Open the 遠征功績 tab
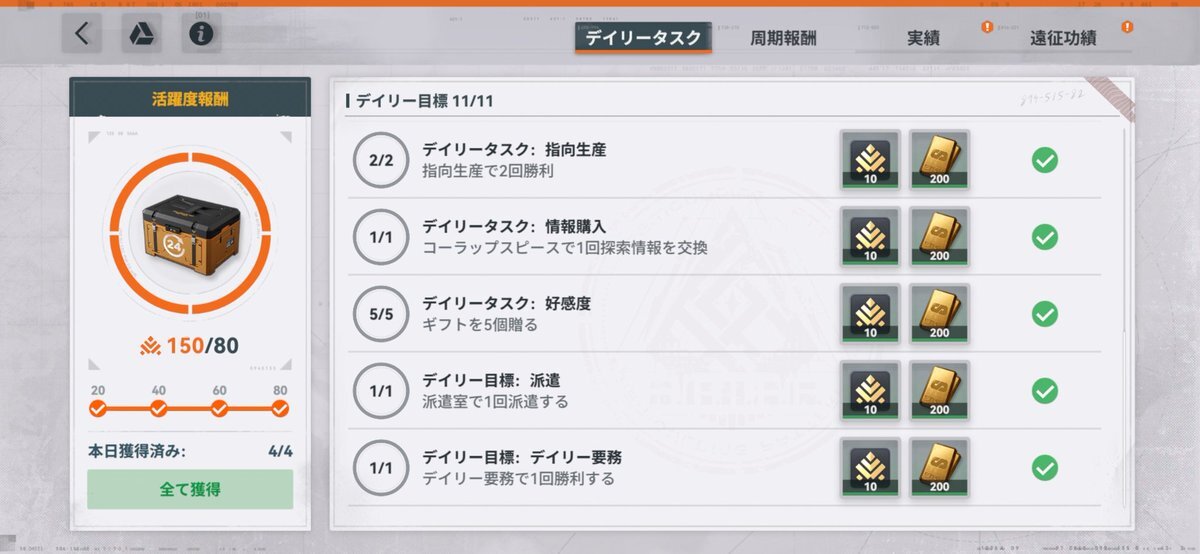 click(1063, 39)
